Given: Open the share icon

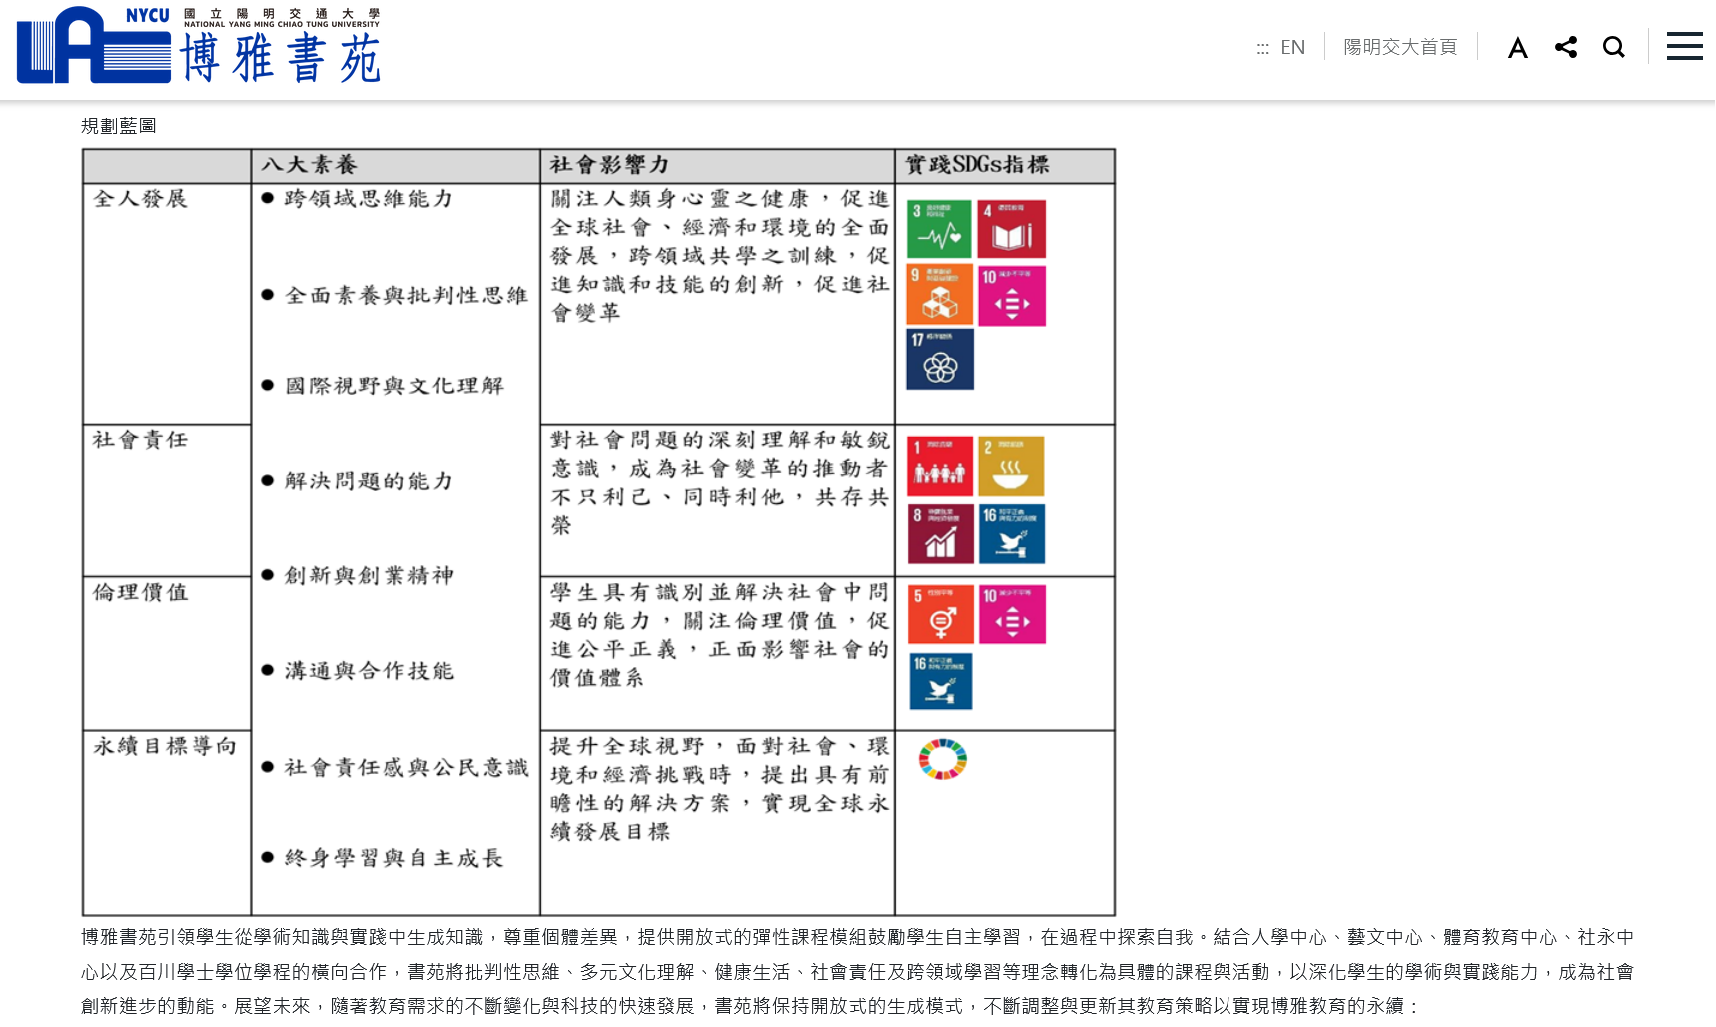Looking at the screenshot, I should point(1566,47).
